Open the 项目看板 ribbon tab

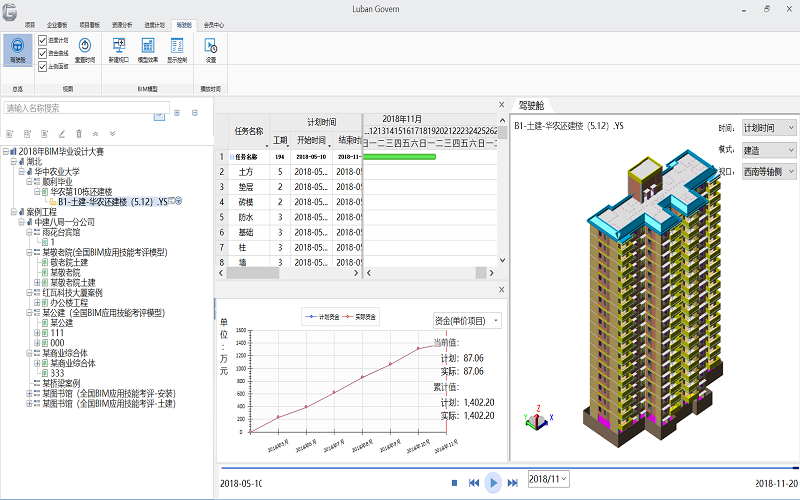pos(90,25)
